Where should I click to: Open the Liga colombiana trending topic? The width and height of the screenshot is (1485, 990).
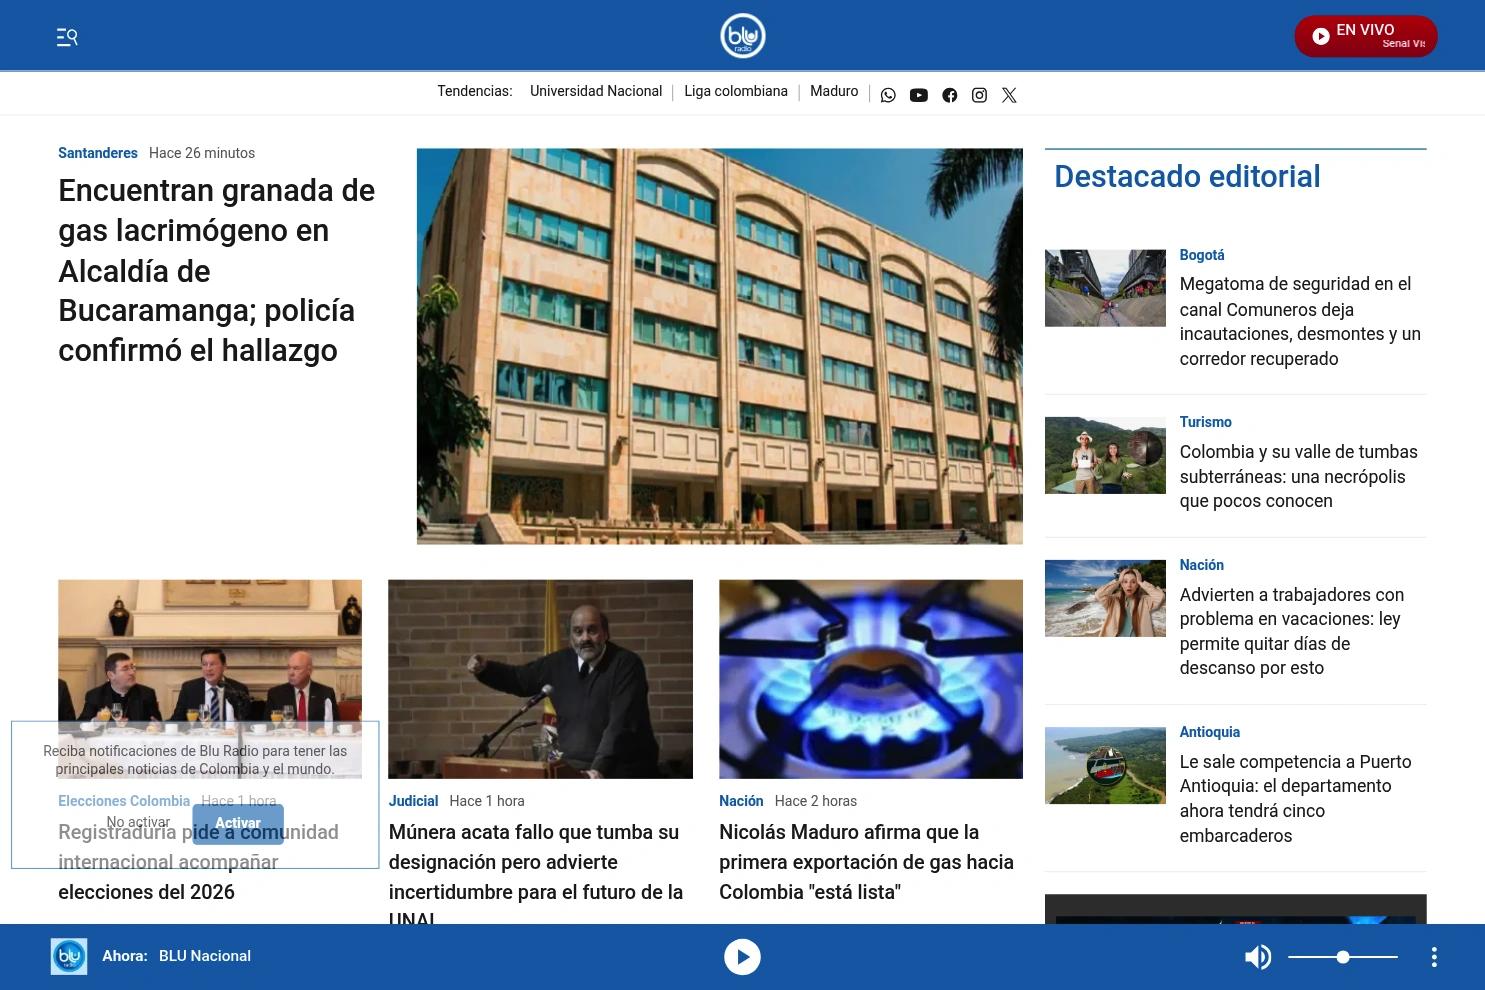736,91
